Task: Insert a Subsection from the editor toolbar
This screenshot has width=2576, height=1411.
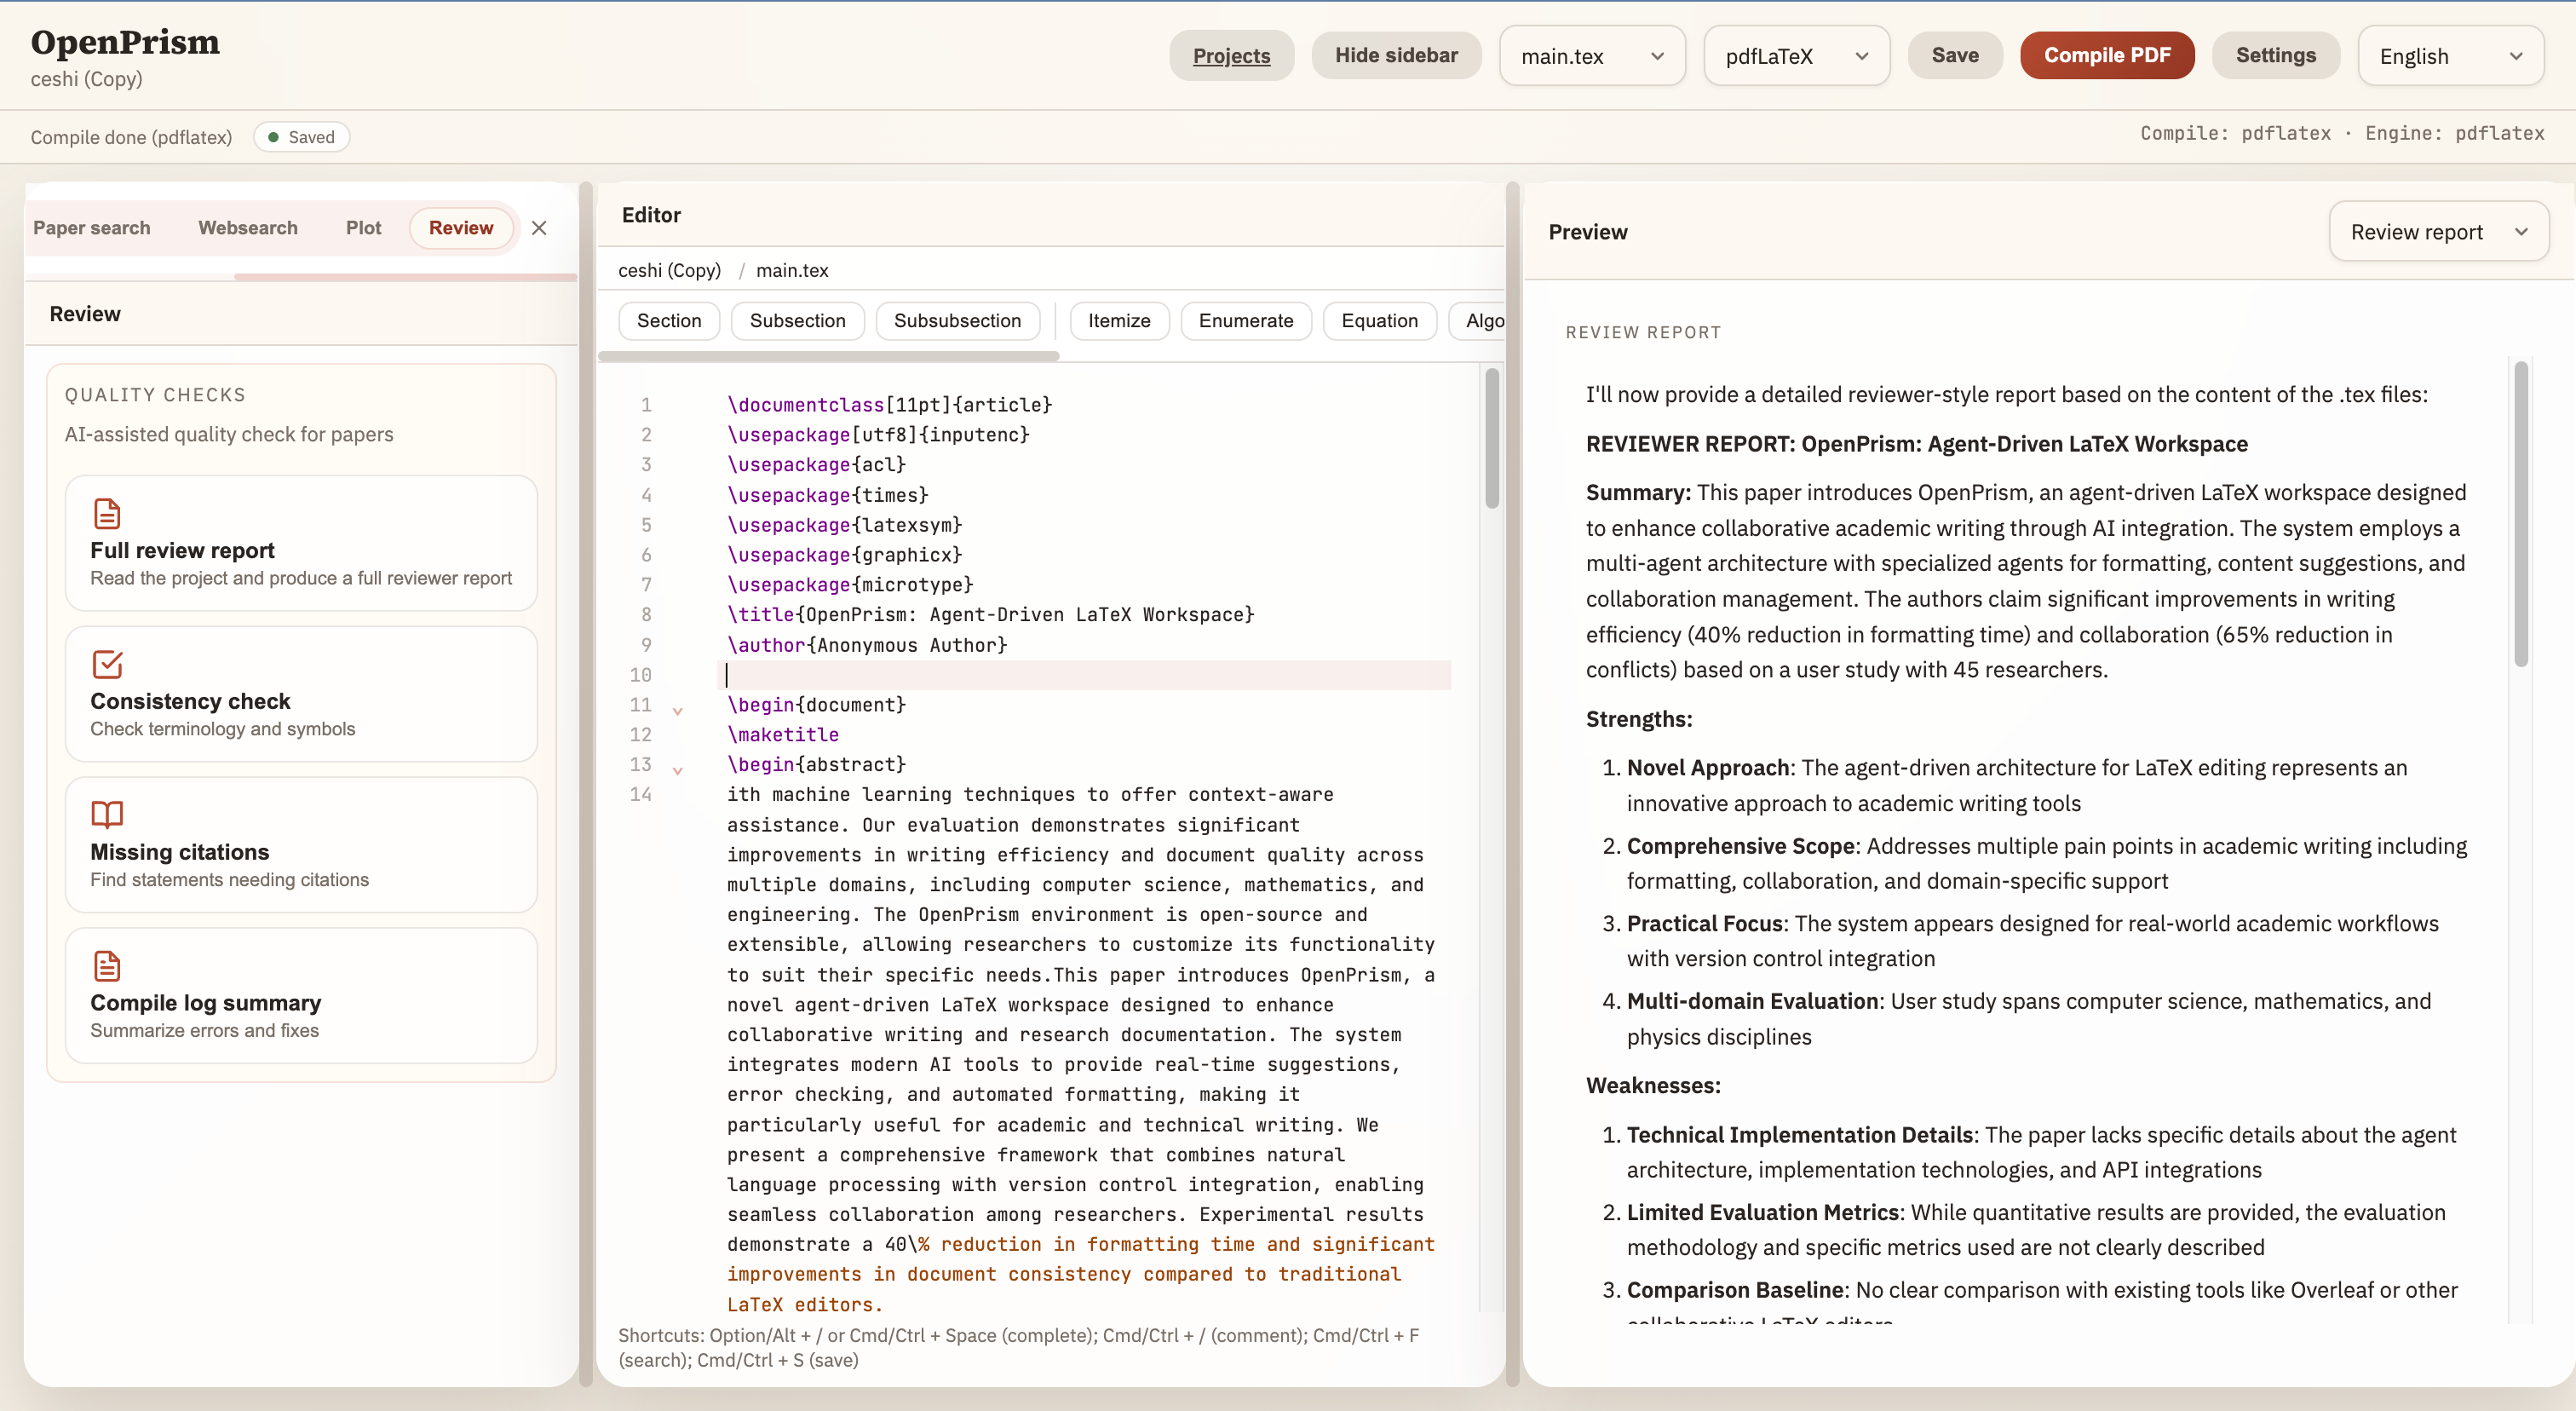Action: coord(797,321)
